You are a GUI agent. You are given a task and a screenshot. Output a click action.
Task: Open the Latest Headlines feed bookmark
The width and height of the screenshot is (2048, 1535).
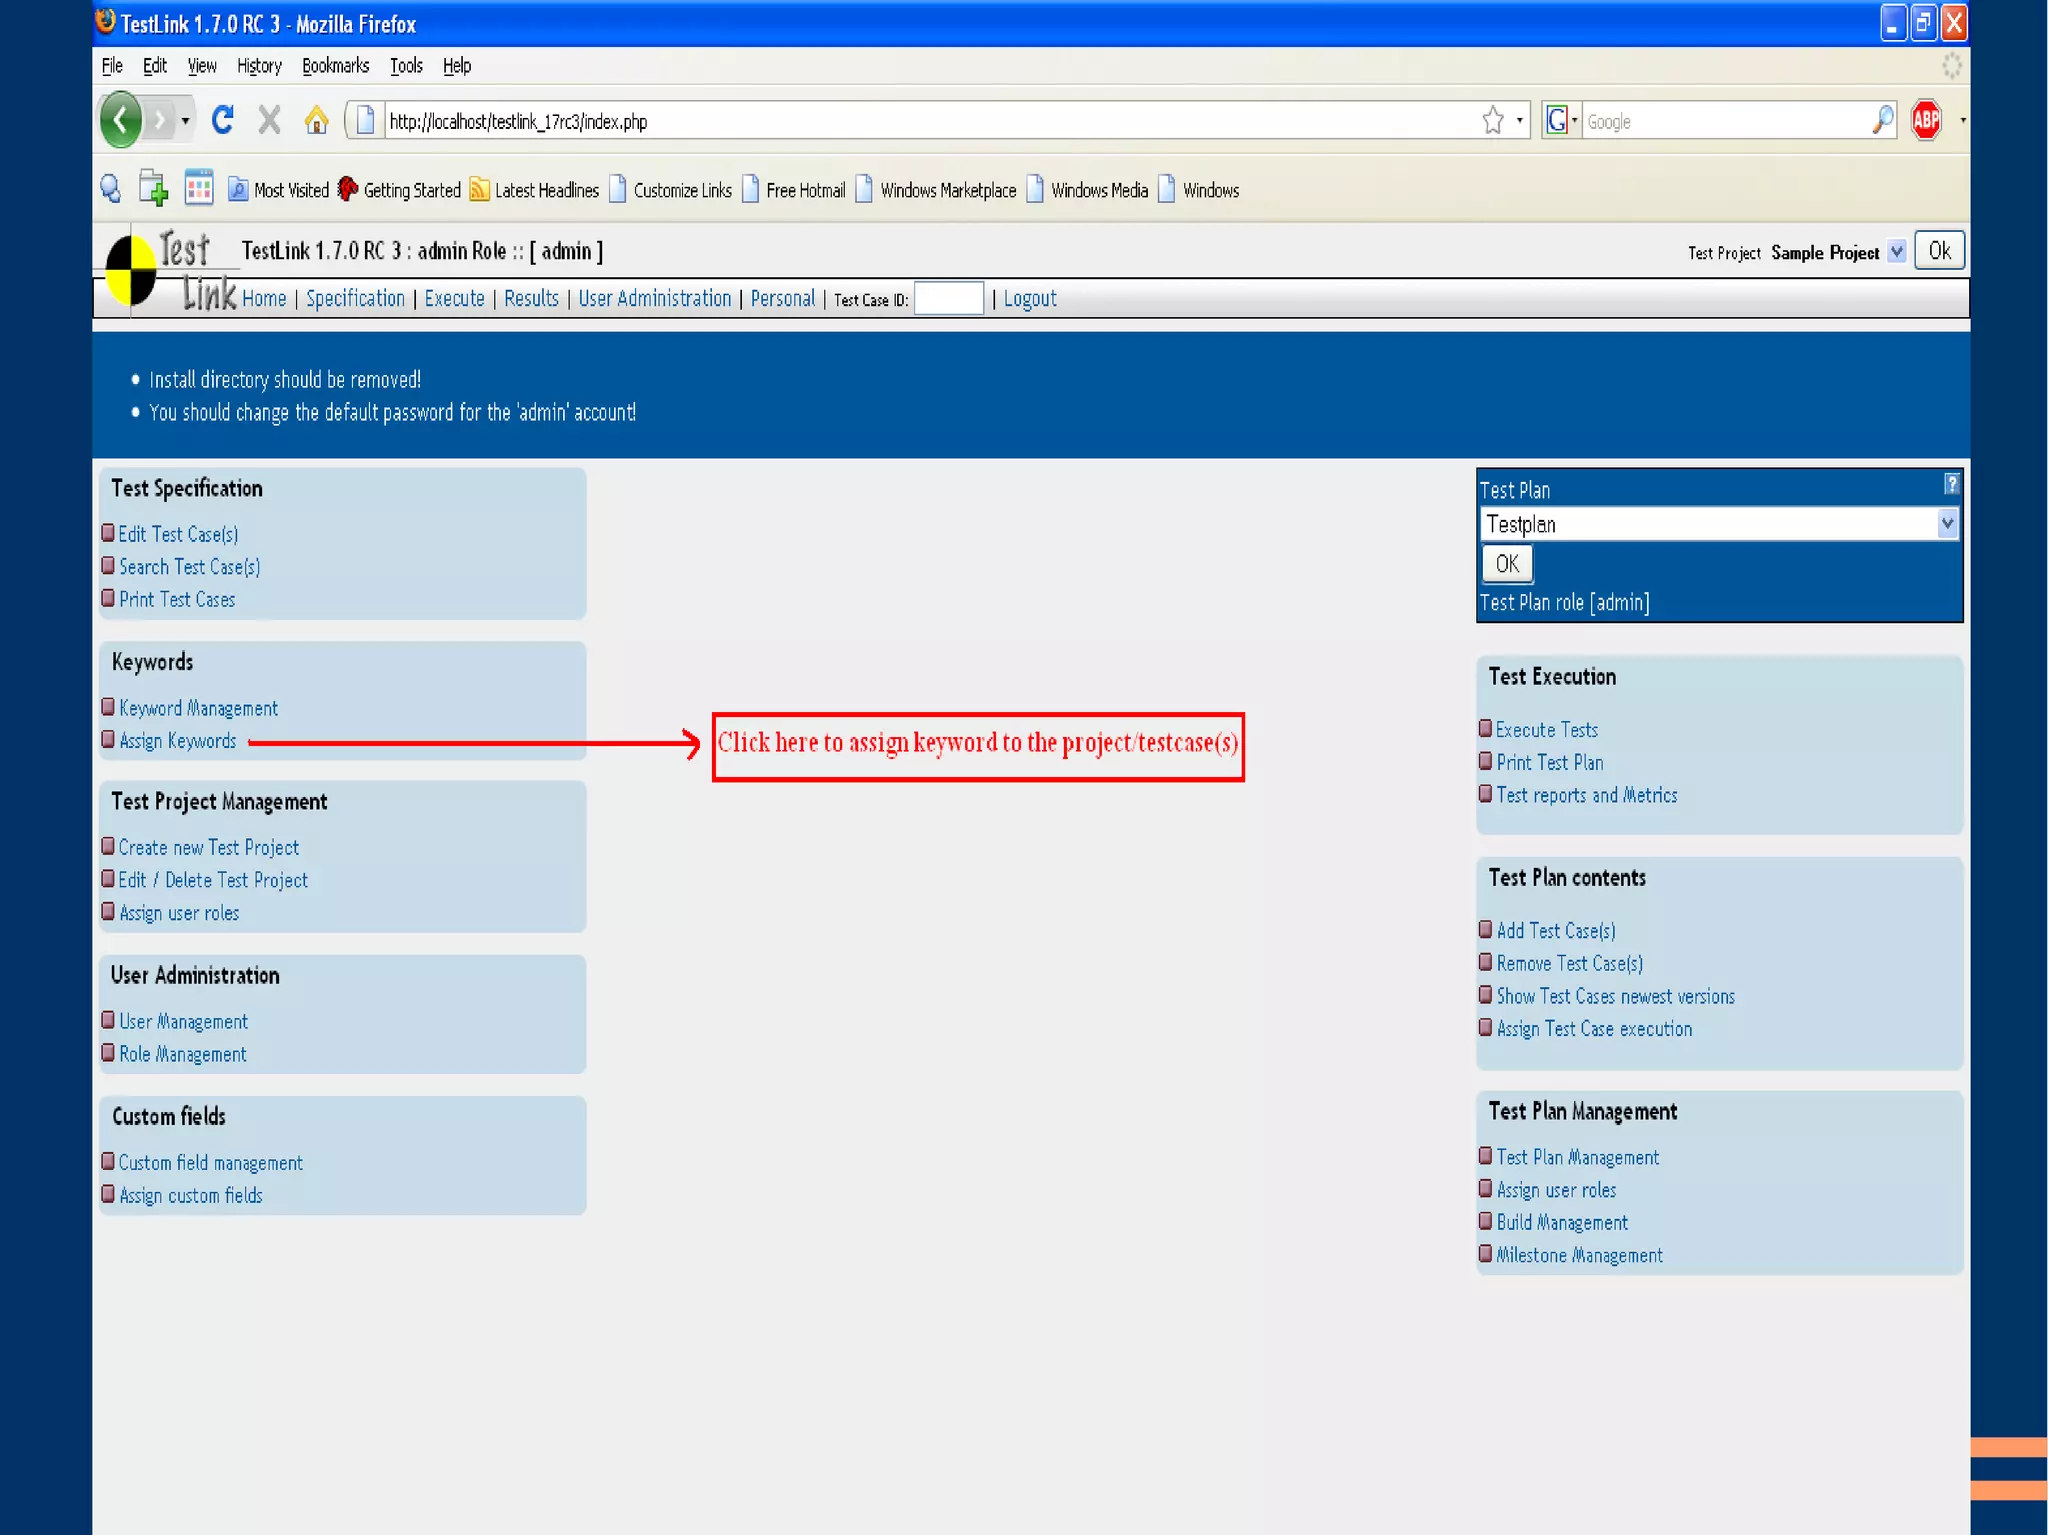534,189
